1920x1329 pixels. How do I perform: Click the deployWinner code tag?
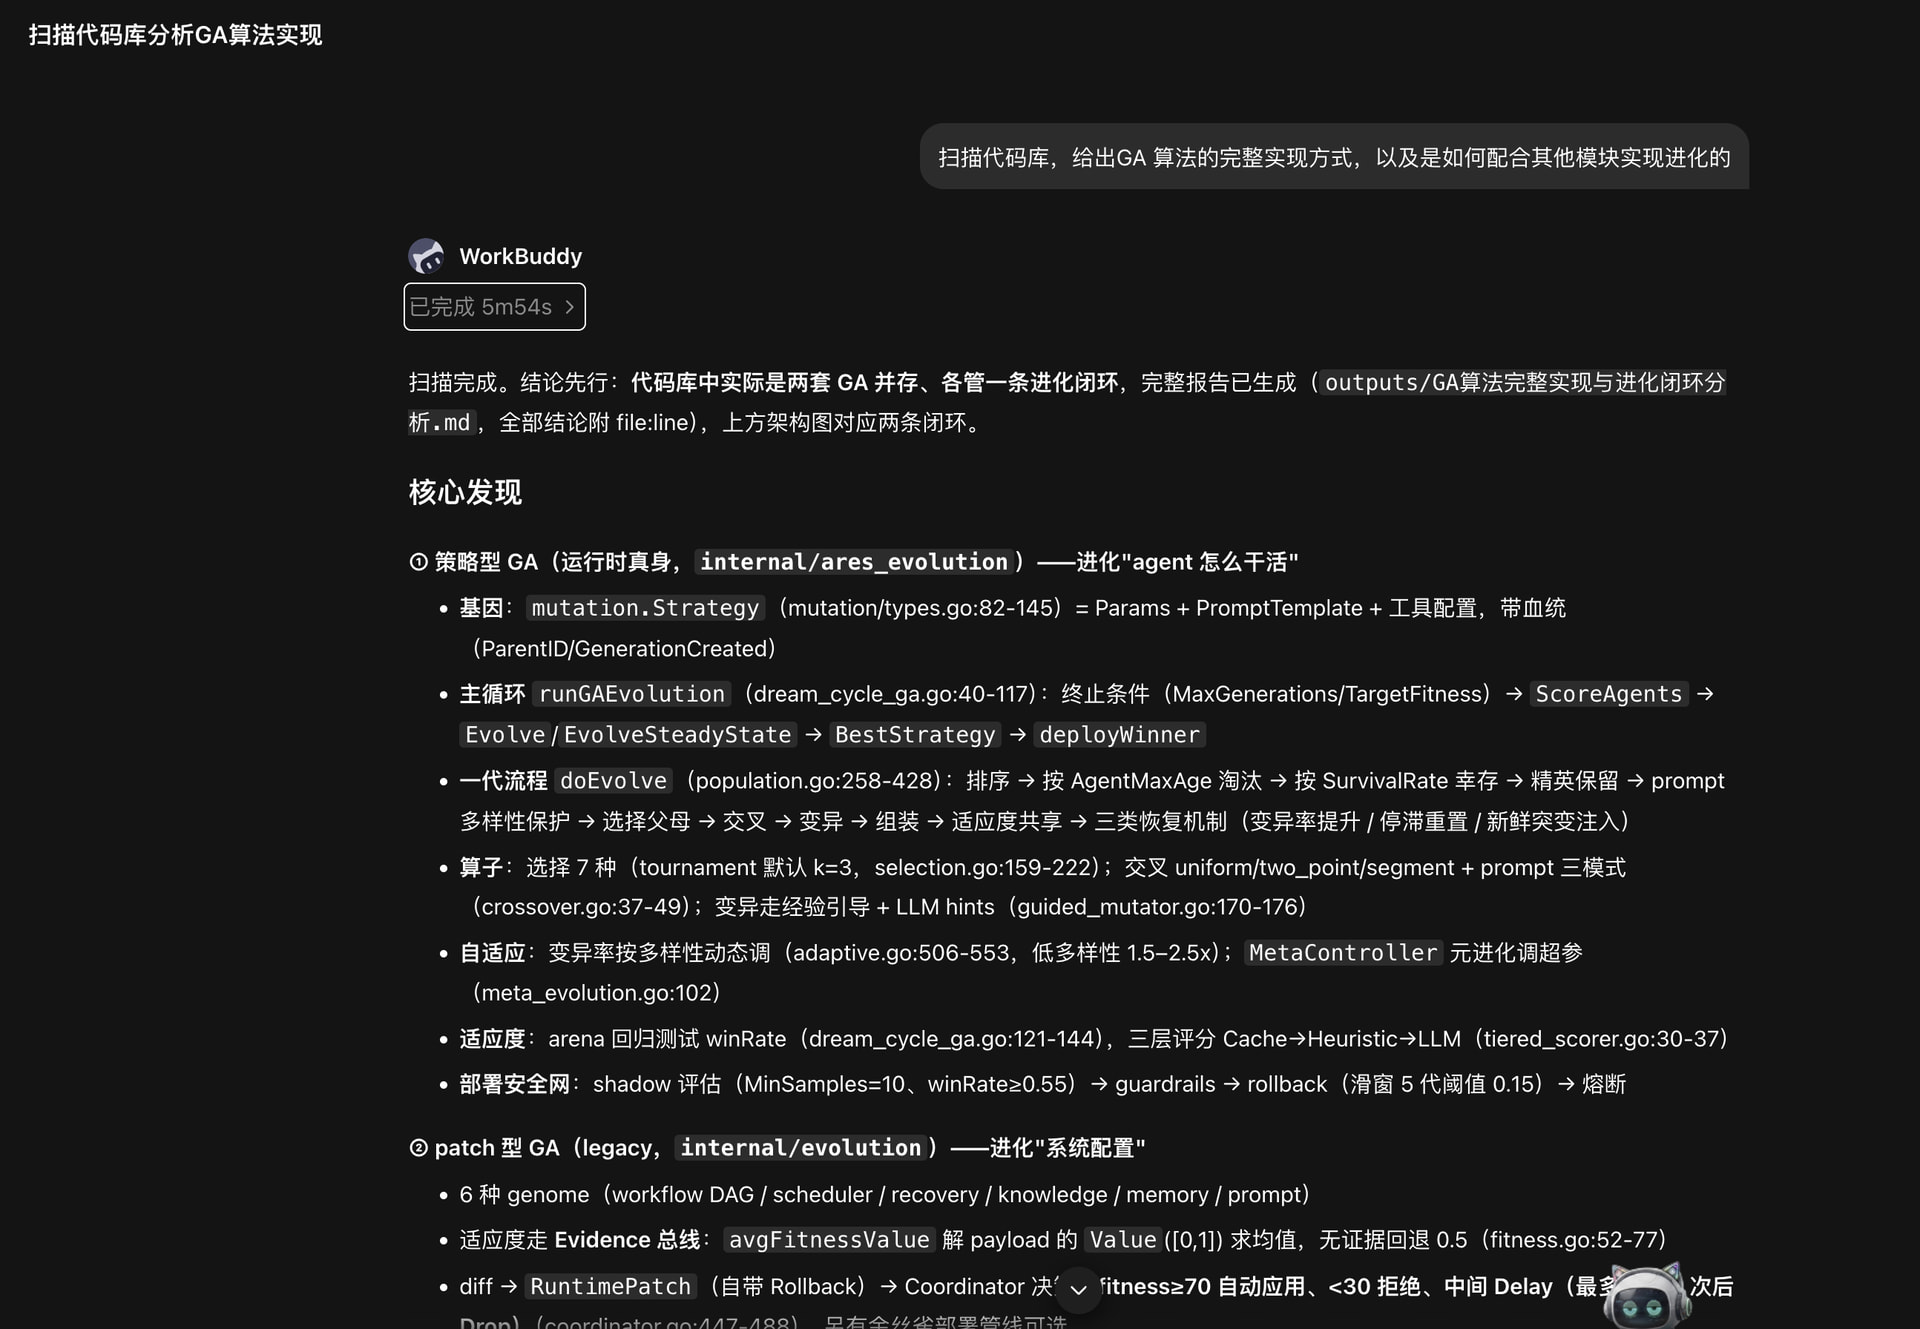click(x=1119, y=735)
